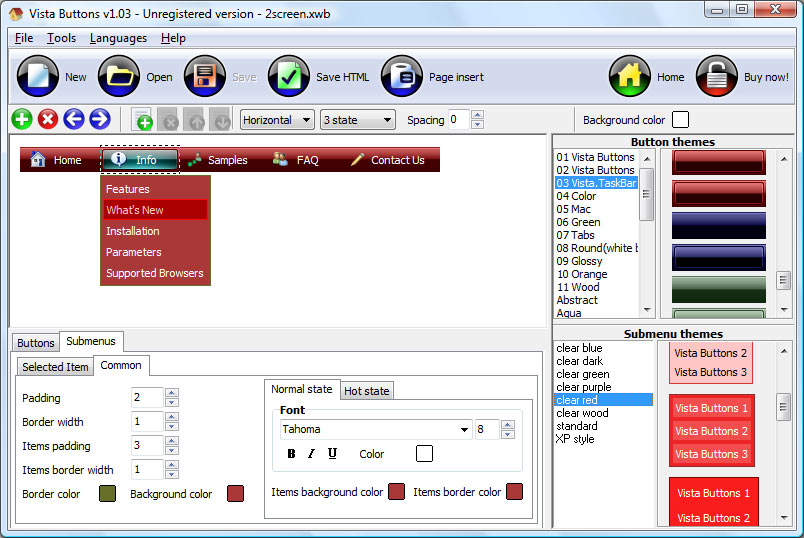Screen dimensions: 804x538
Task: Open the submenu Background color swatch
Action: tap(235, 493)
